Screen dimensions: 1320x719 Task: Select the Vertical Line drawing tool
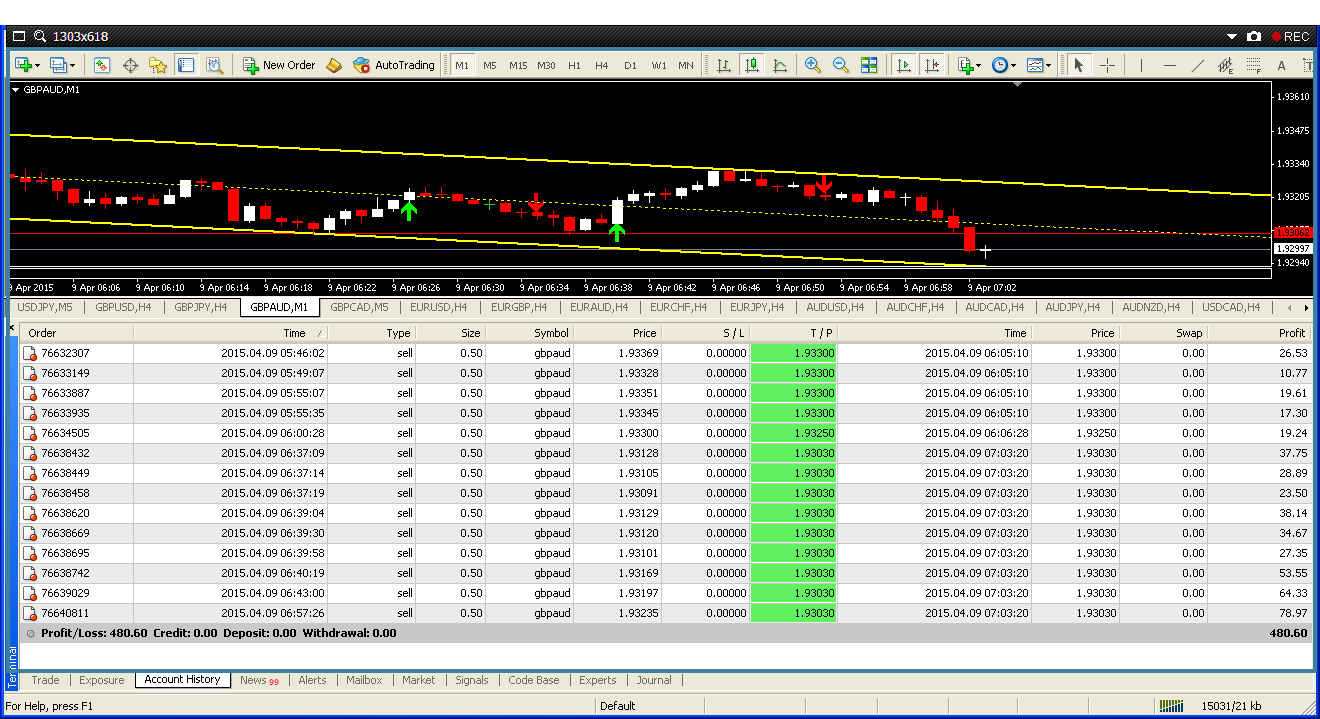click(1141, 65)
